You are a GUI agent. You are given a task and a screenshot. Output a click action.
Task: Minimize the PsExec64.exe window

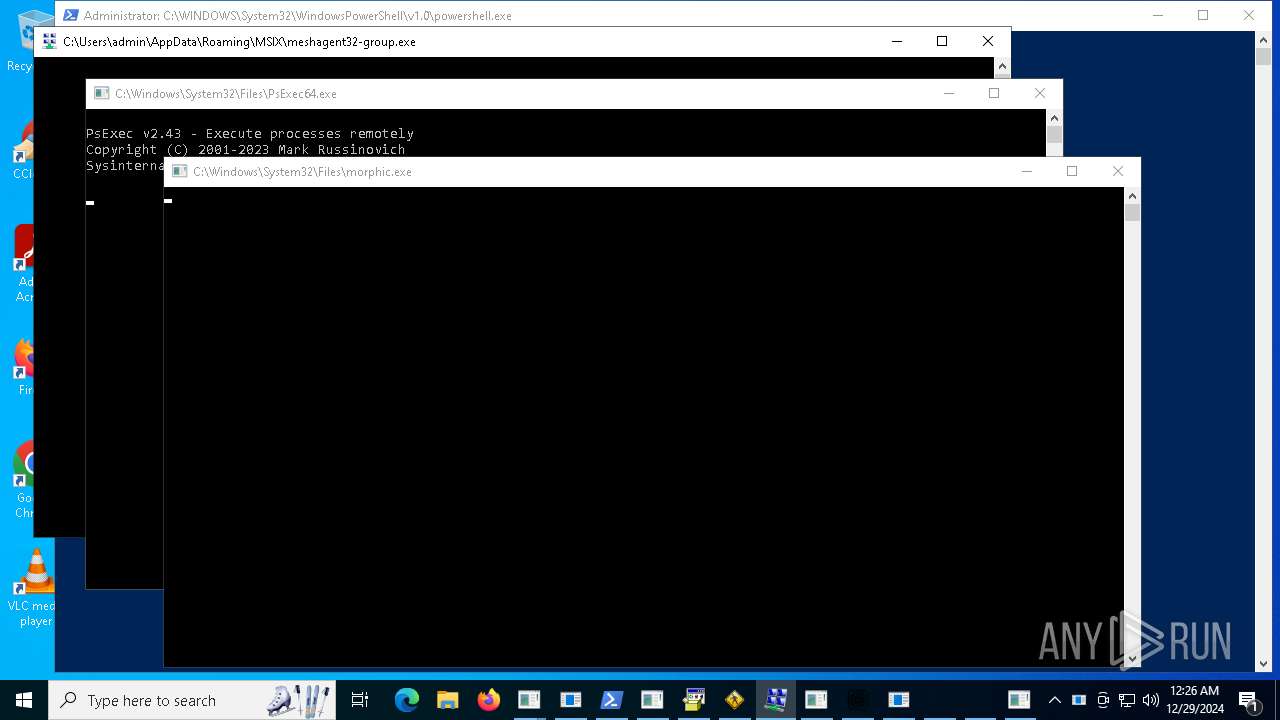pos(948,94)
